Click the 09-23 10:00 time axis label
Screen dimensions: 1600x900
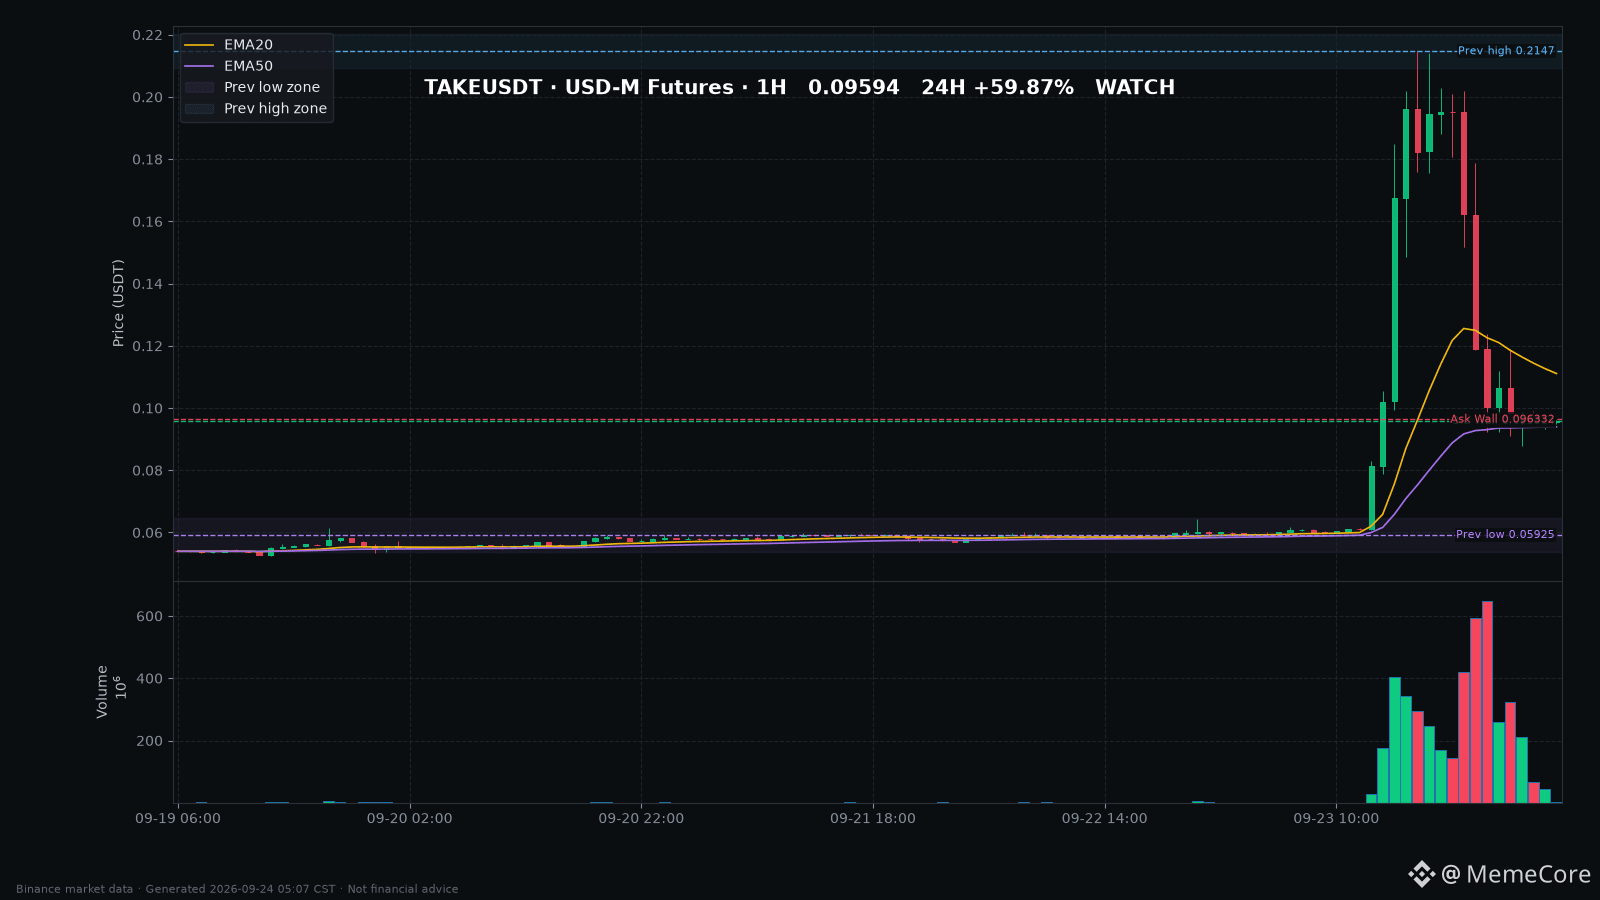(1336, 818)
